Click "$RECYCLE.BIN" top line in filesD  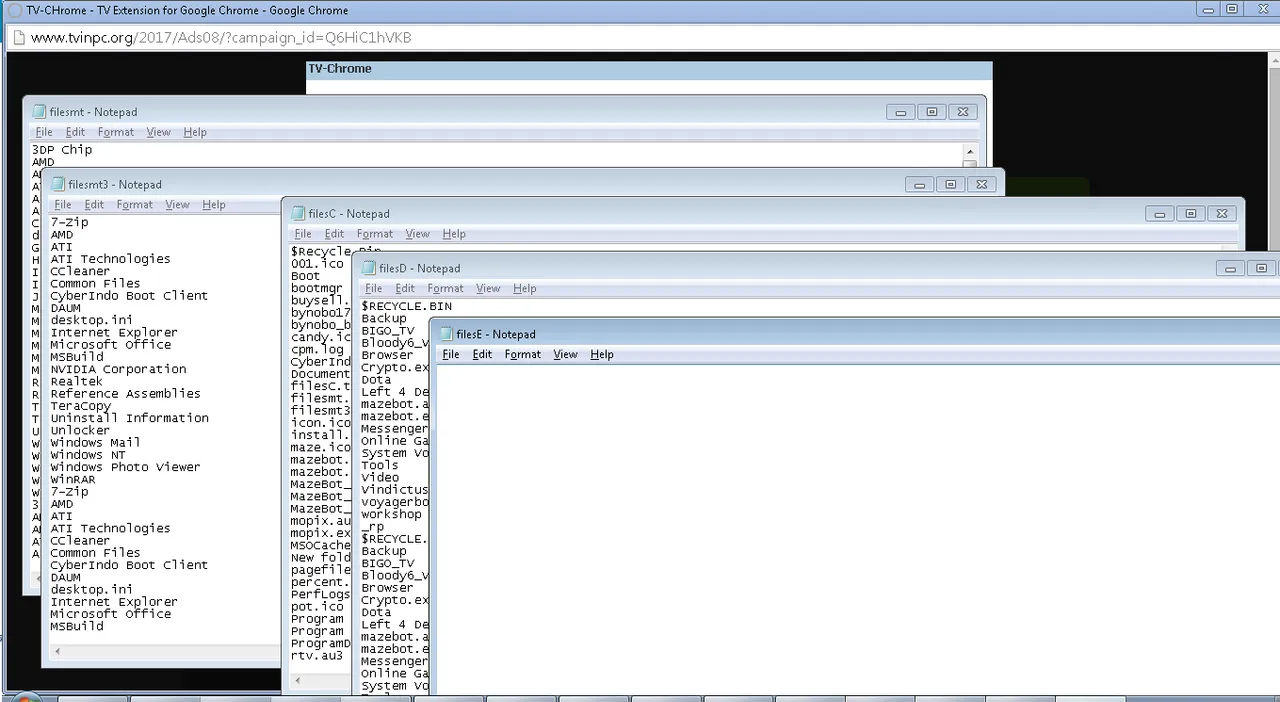(407, 306)
